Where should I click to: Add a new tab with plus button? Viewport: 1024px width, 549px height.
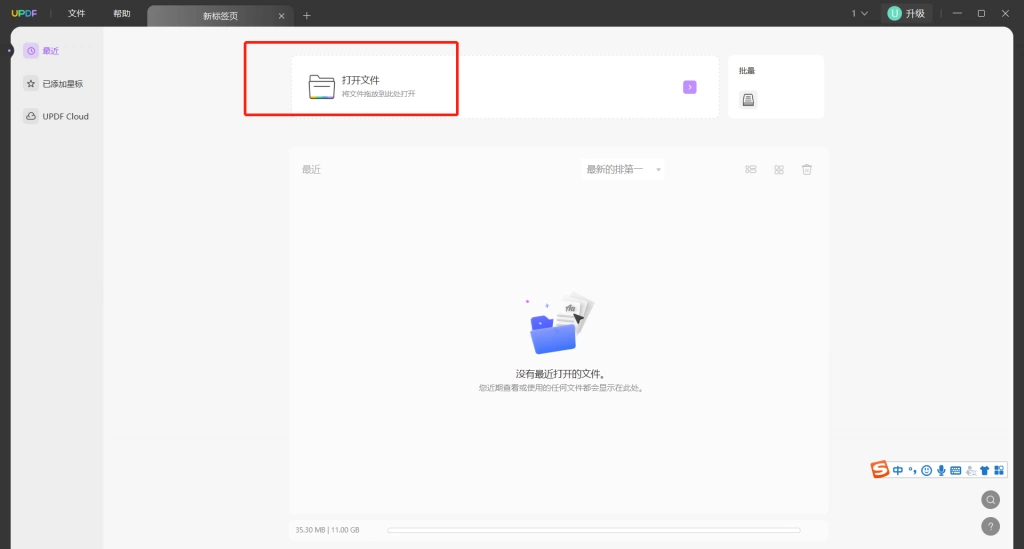307,16
